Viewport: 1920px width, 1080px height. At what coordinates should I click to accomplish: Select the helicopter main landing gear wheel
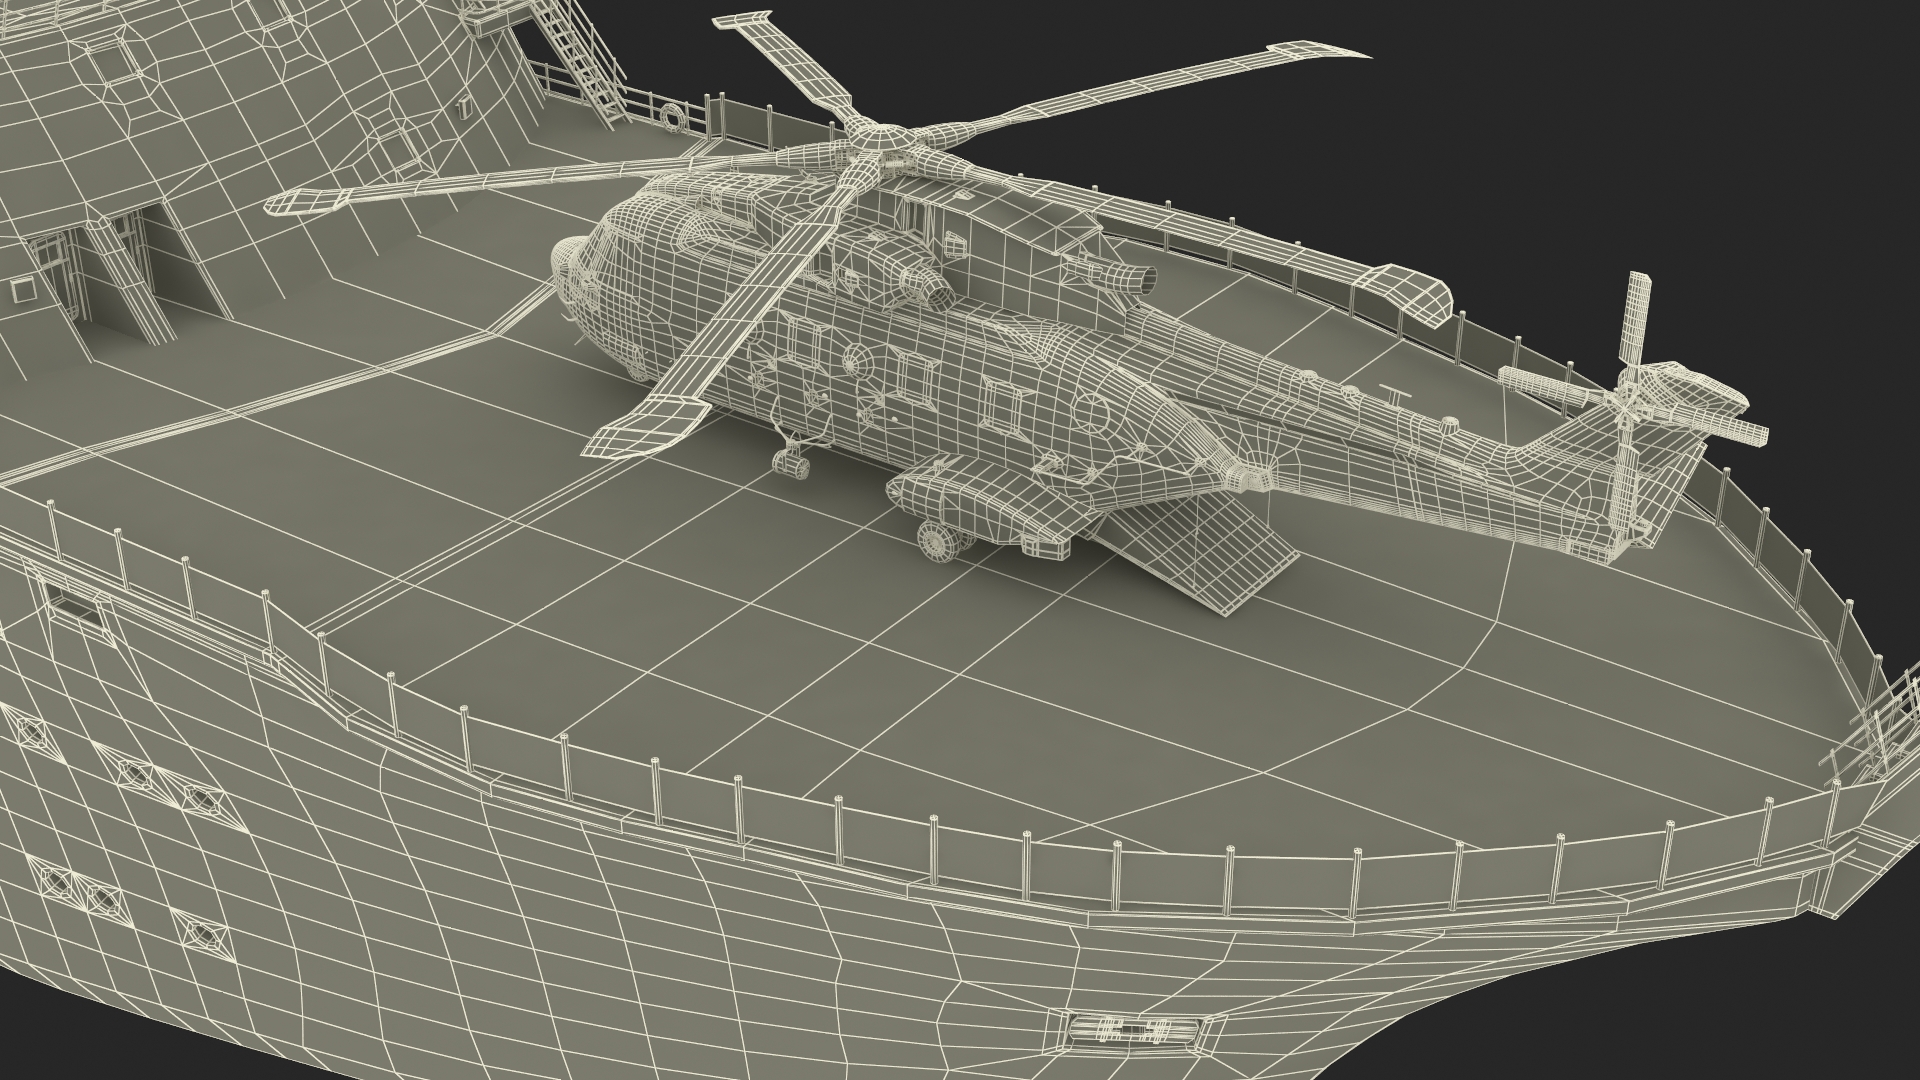point(940,540)
